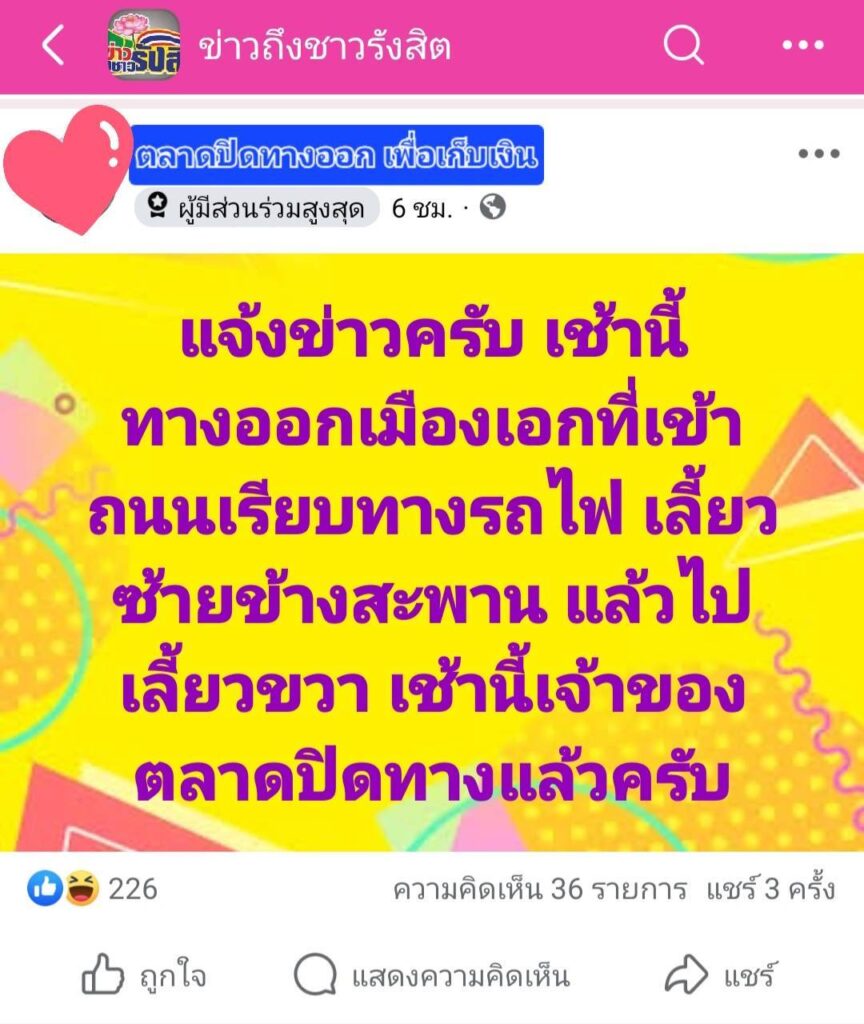Tap the laughing haha reaction icon
This screenshot has height=1024, width=864.
coord(81,889)
